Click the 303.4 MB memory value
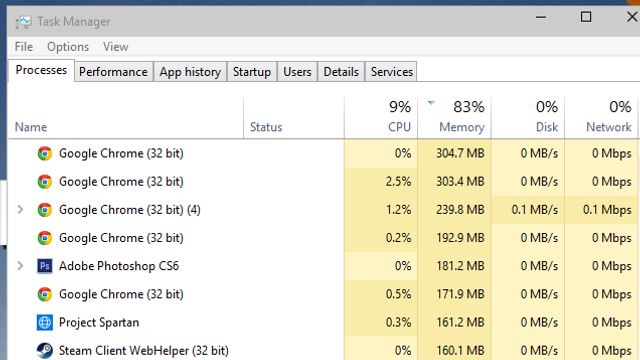 (460, 182)
